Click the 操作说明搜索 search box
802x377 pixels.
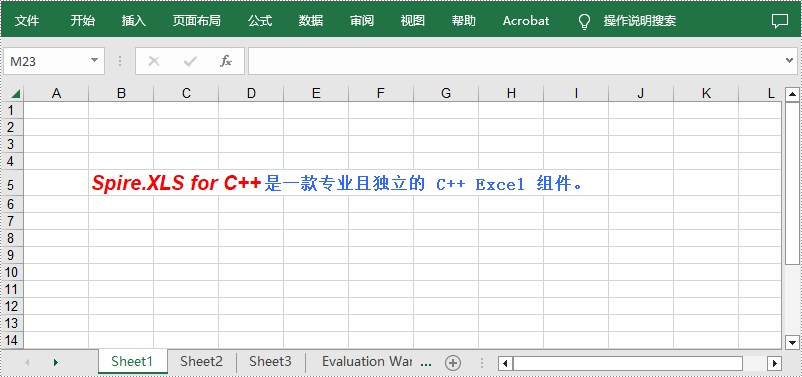[x=640, y=20]
